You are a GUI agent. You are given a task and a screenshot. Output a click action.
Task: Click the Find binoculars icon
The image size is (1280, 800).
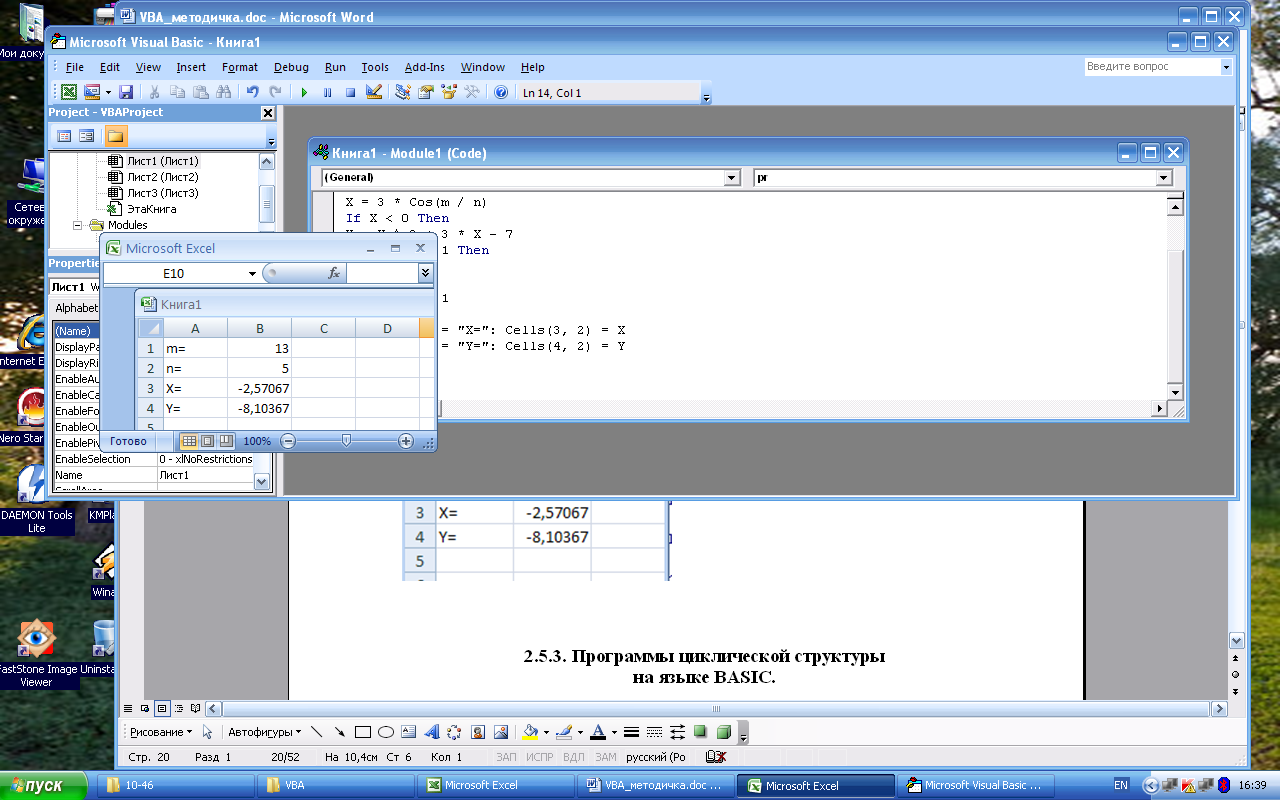[x=223, y=92]
